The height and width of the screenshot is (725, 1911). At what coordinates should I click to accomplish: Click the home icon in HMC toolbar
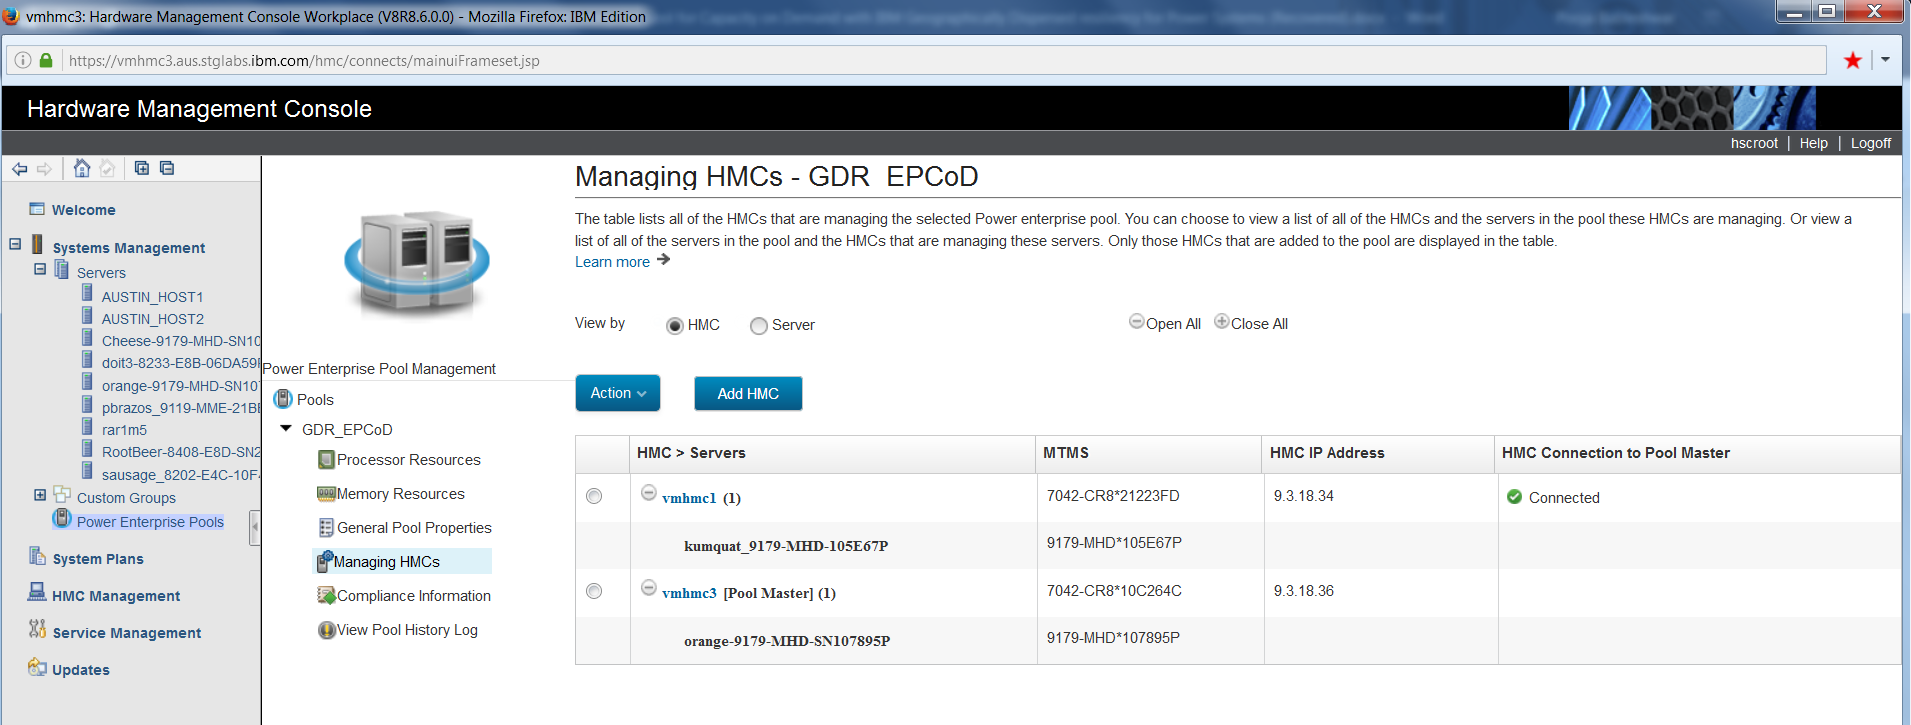pos(82,168)
